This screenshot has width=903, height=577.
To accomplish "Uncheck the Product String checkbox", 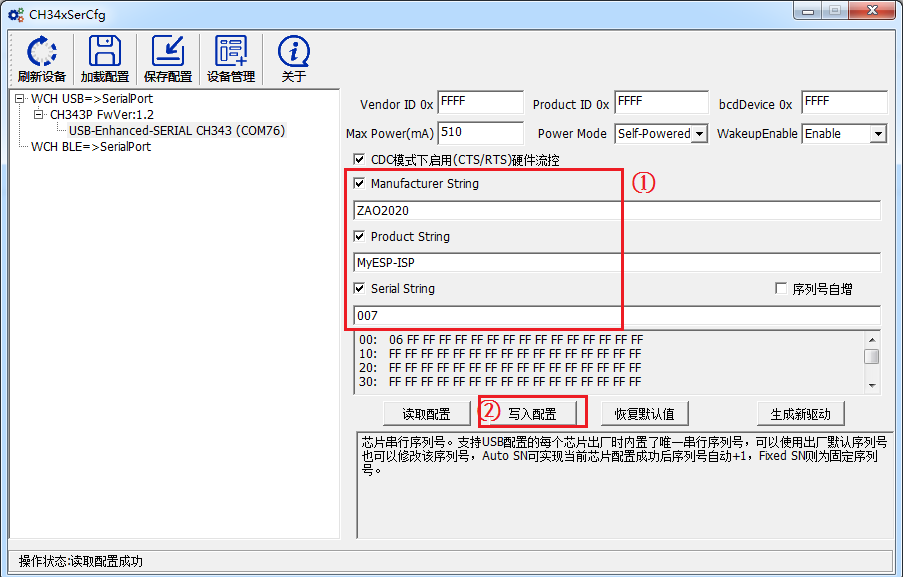I will 360,237.
